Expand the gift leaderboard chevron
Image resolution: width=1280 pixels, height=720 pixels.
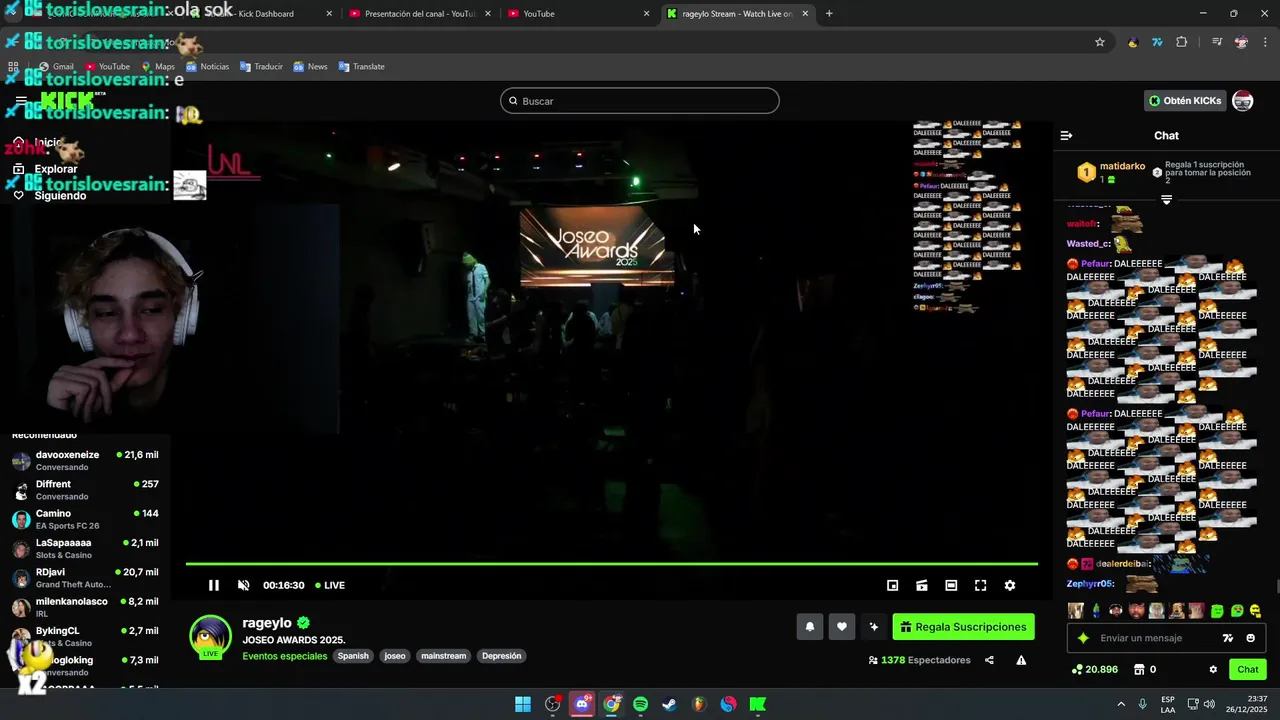[1166, 199]
